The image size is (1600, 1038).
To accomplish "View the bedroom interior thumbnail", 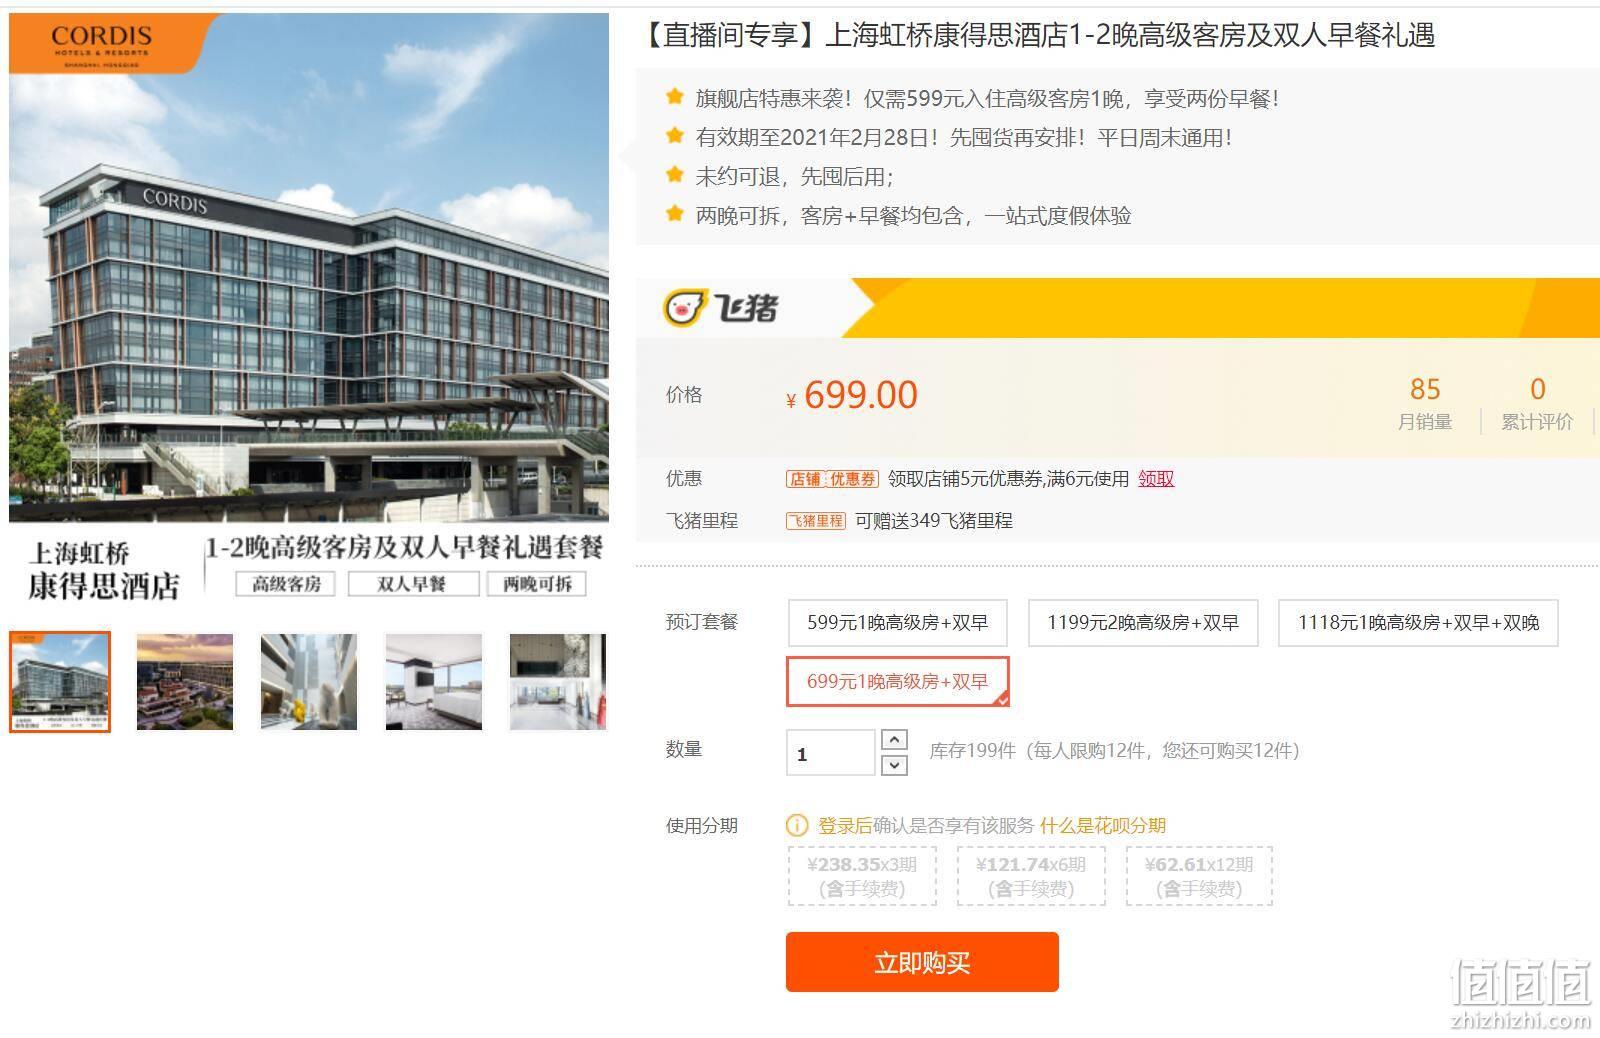I will [x=434, y=682].
